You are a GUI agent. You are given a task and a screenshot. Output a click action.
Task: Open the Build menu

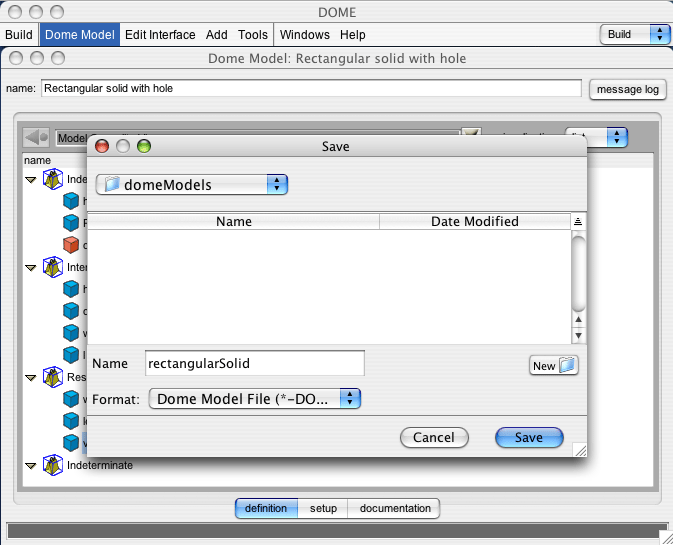click(19, 34)
